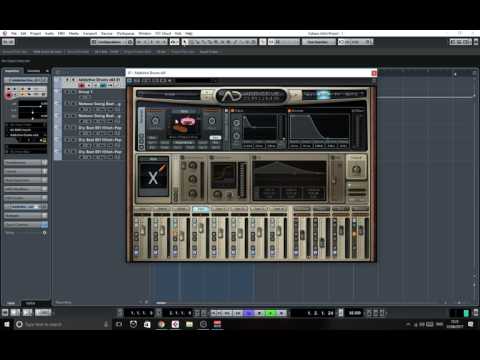Click the Addictive Drums AD logo

click(252, 96)
